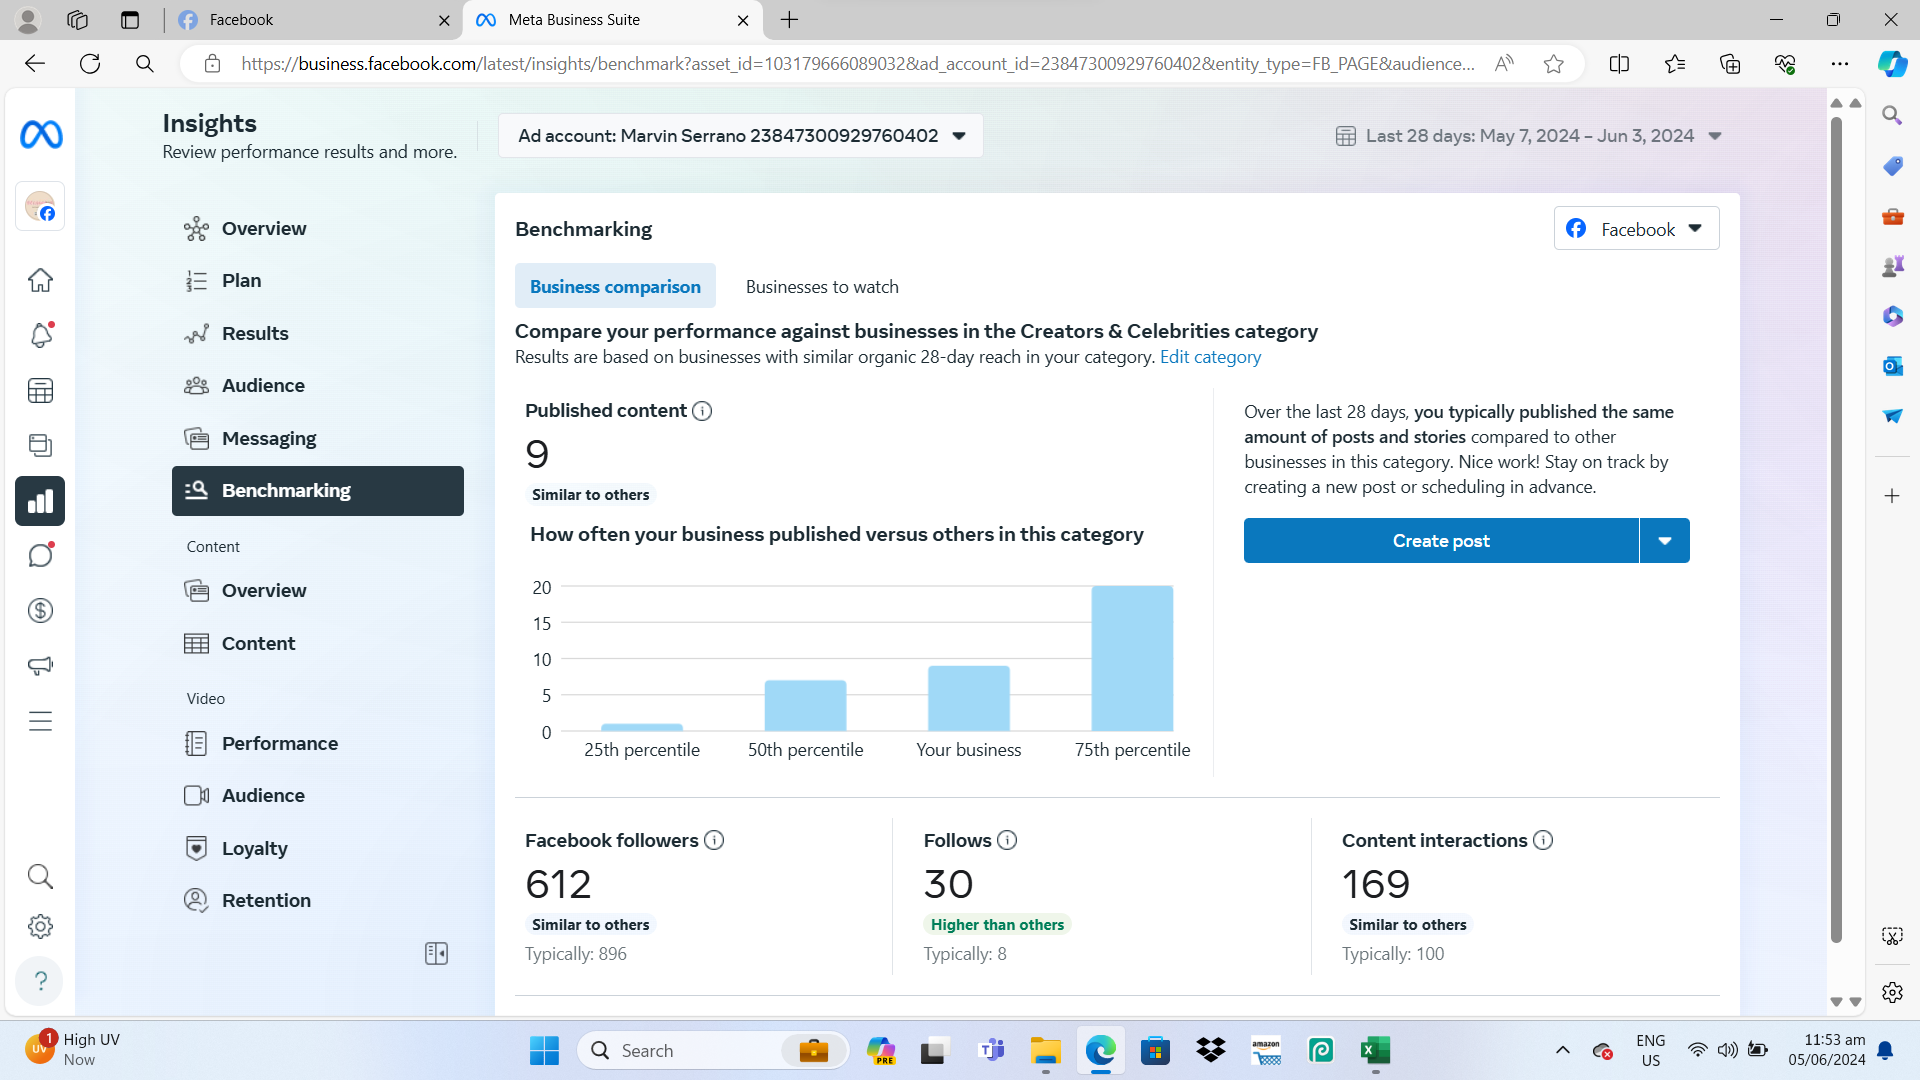Open Insights Overview menu item
The width and height of the screenshot is (1920, 1080).
(x=317, y=229)
